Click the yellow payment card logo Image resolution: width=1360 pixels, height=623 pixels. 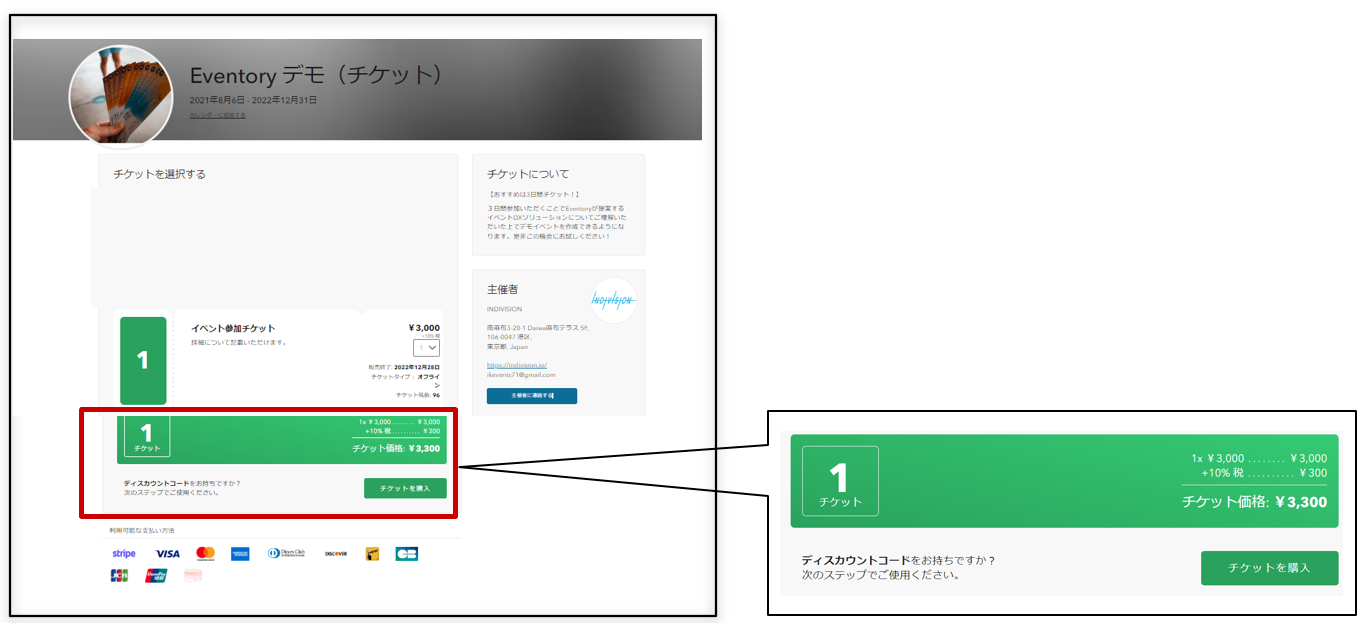[x=372, y=553]
